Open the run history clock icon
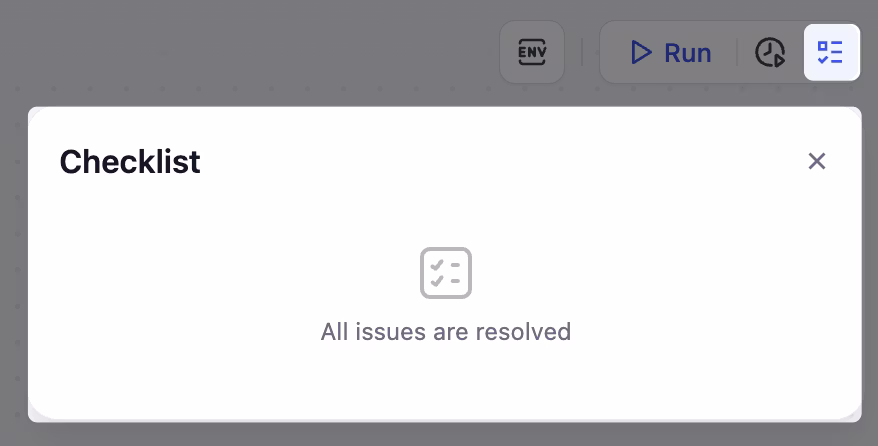Image resolution: width=878 pixels, height=446 pixels. 770,53
